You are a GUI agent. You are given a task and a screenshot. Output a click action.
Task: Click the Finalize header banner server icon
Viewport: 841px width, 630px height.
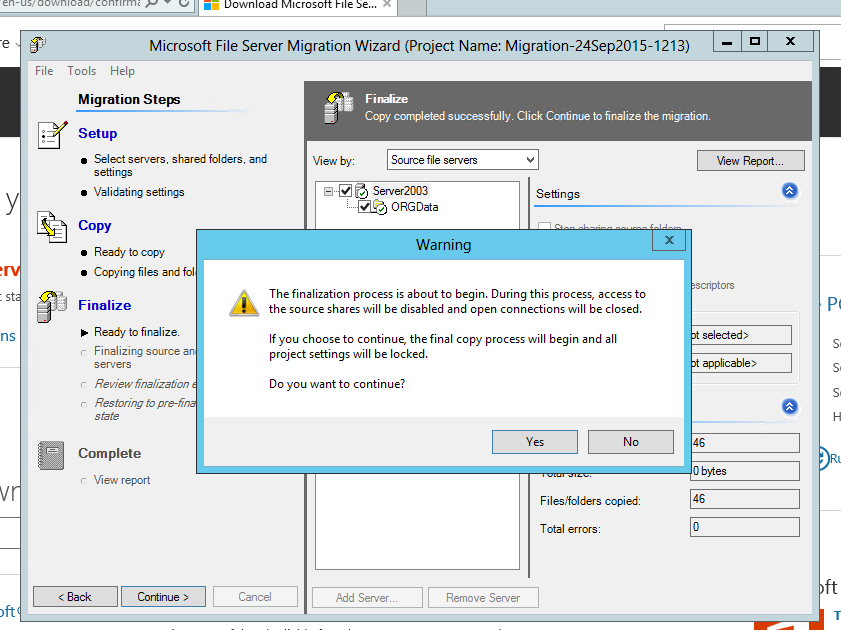(338, 108)
